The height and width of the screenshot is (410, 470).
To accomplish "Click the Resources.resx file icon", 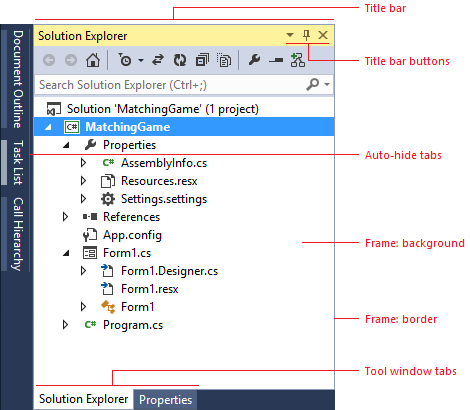I will click(108, 181).
